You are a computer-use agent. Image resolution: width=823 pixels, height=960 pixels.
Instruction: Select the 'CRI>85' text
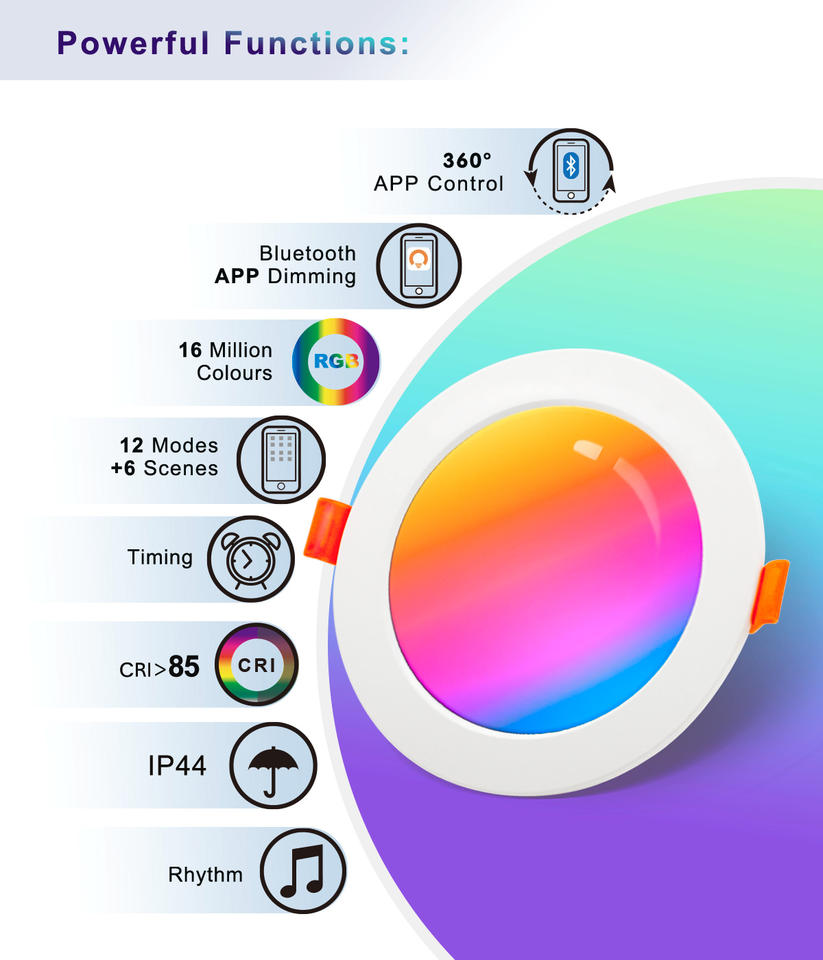click(x=159, y=667)
